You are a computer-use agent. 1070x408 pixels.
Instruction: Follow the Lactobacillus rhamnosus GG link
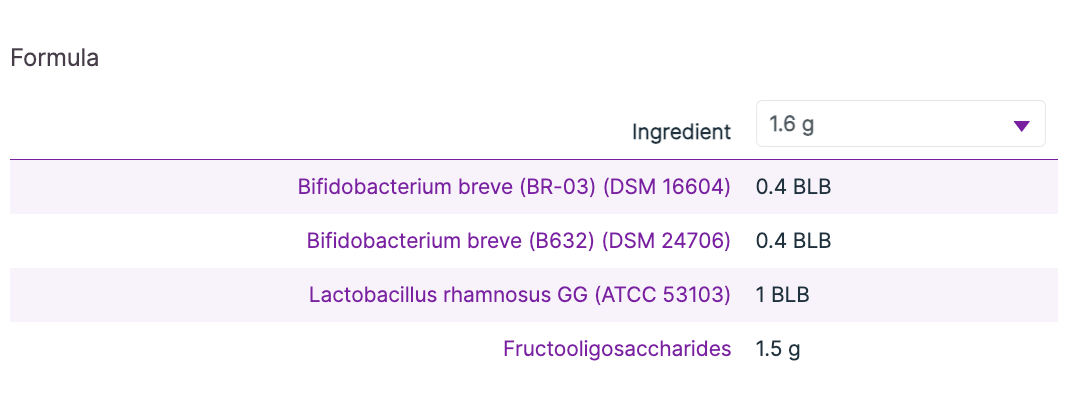coord(519,295)
